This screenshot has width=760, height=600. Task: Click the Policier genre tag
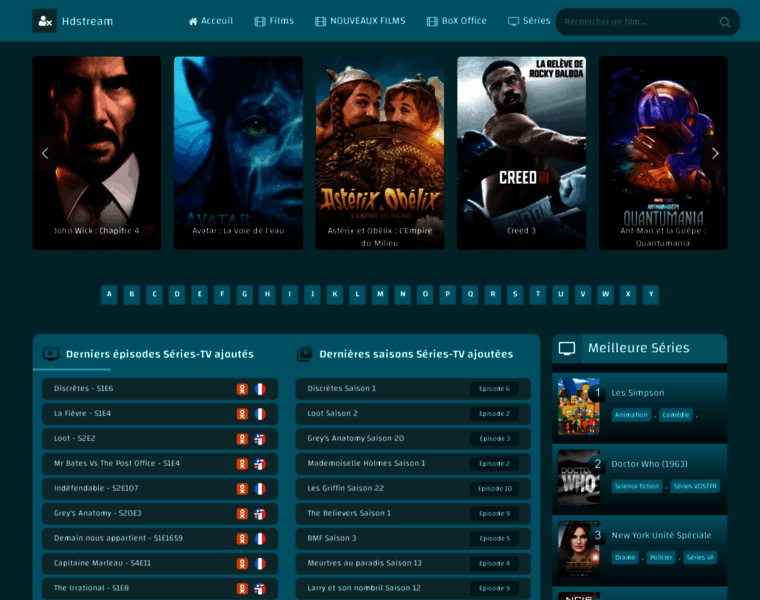pyautogui.click(x=661, y=557)
